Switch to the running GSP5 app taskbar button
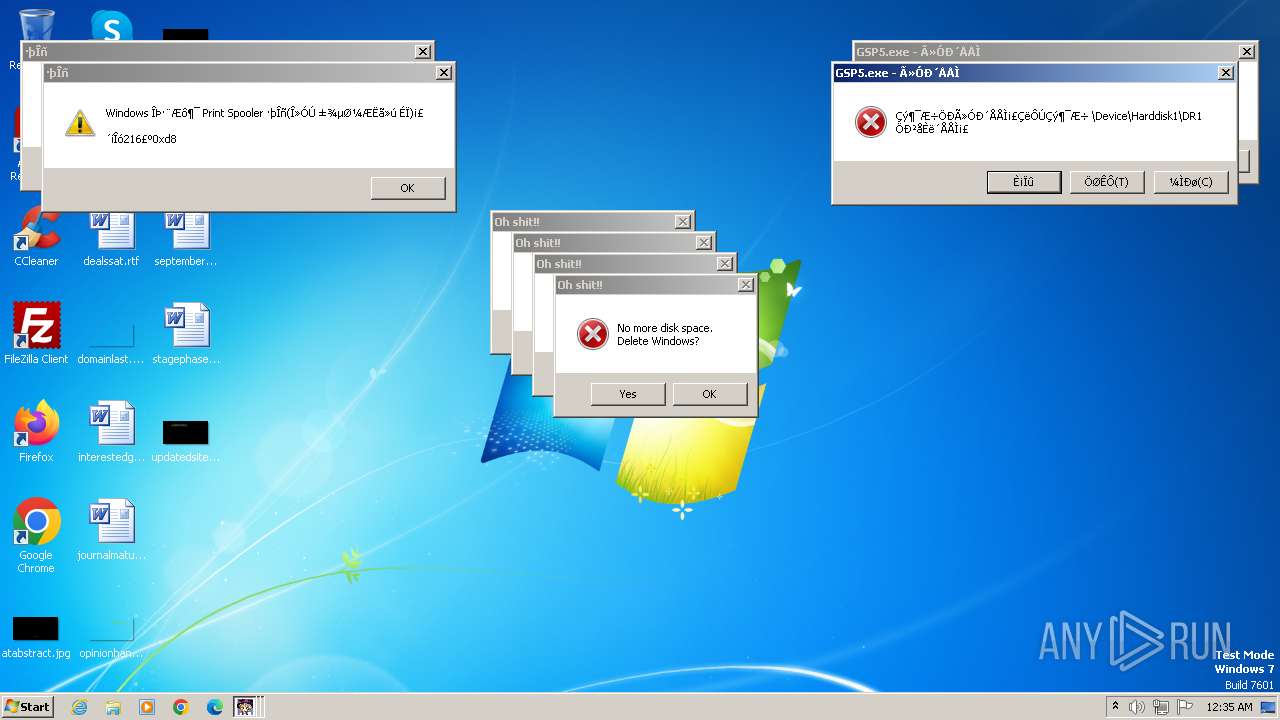The image size is (1280, 720). click(x=246, y=707)
